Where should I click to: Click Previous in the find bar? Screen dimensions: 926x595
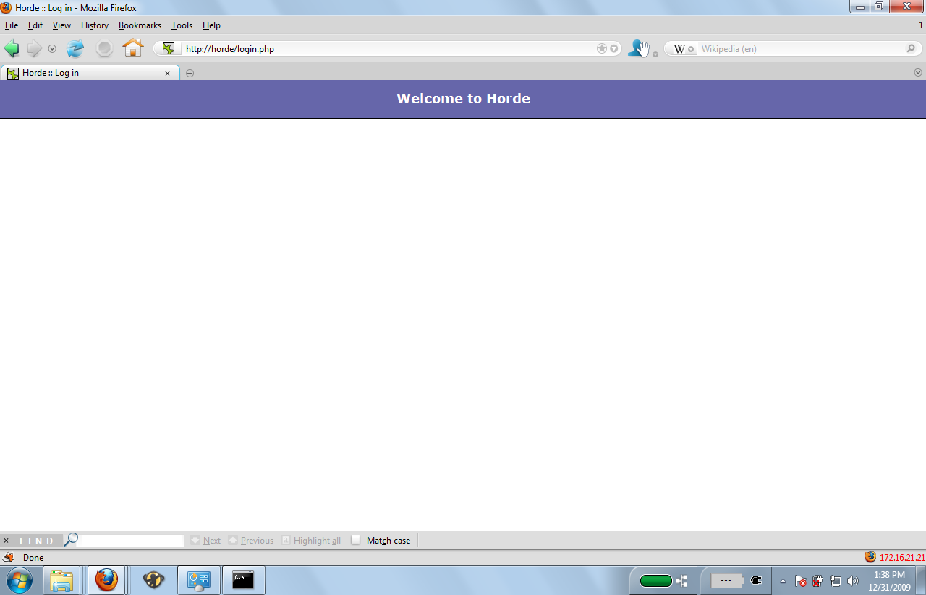[x=251, y=540]
